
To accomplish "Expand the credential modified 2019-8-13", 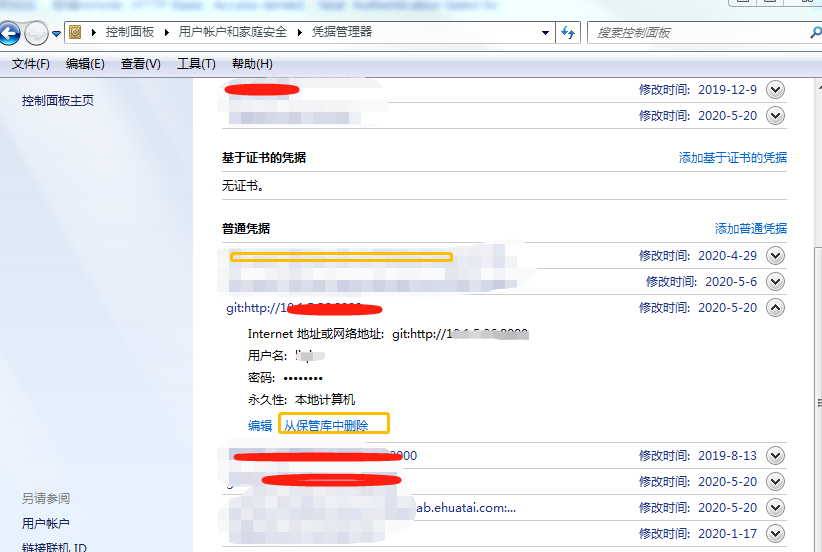I will [x=775, y=456].
